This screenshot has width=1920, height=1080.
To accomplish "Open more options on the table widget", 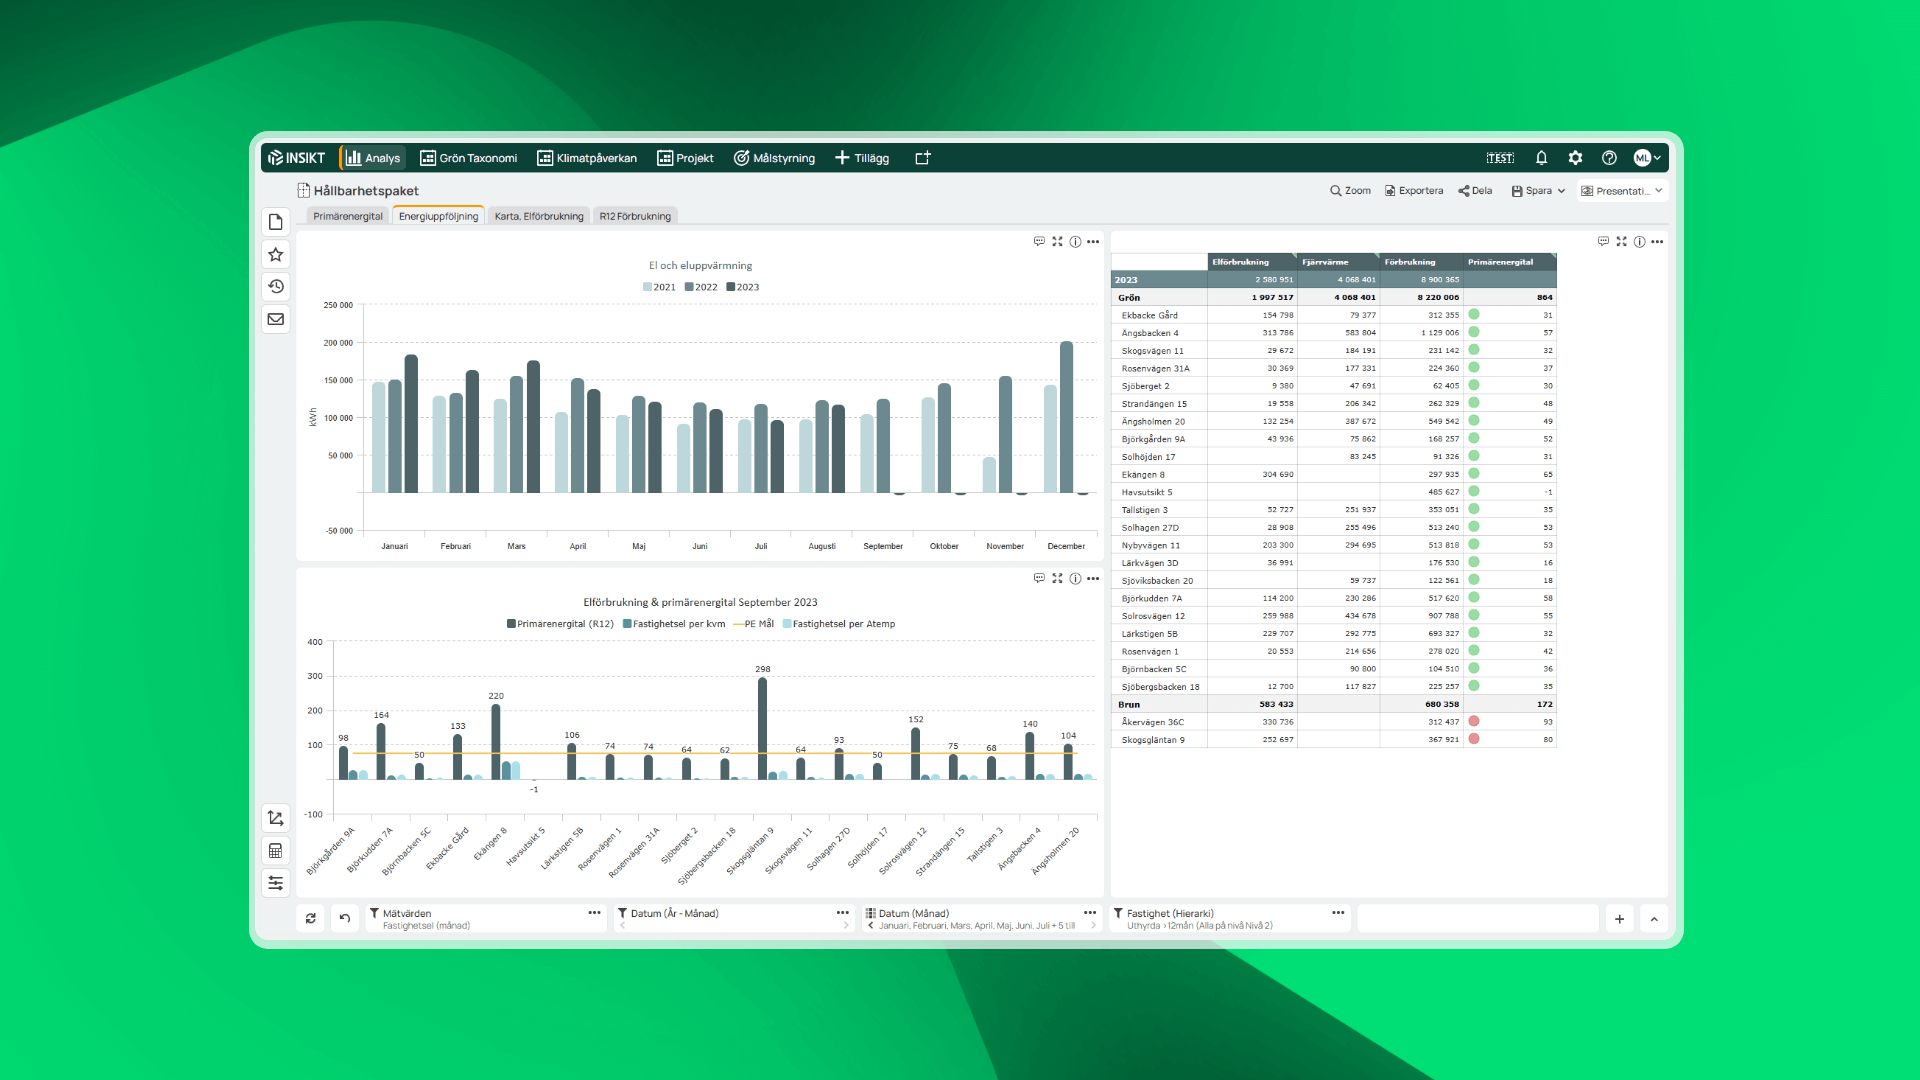I will (1657, 242).
